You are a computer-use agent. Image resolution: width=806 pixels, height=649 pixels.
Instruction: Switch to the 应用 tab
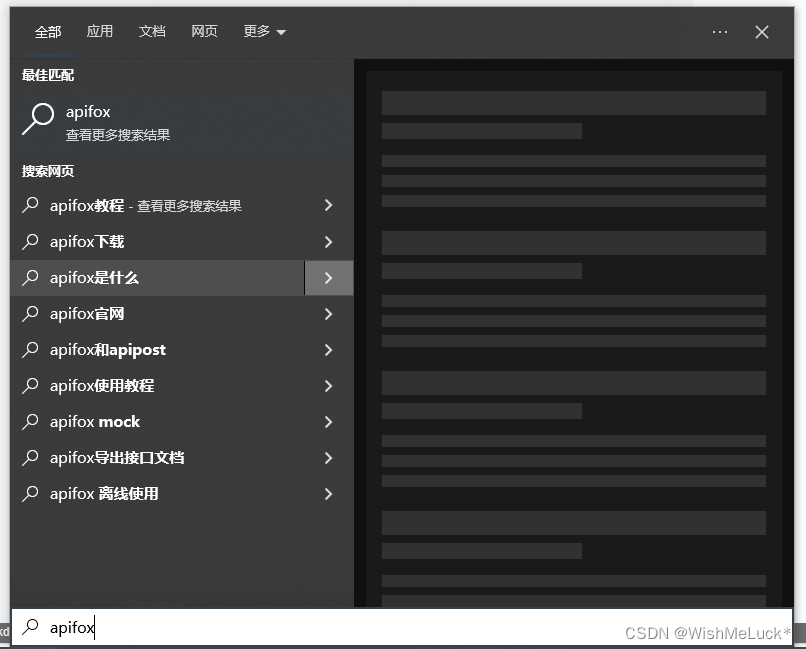click(x=100, y=31)
